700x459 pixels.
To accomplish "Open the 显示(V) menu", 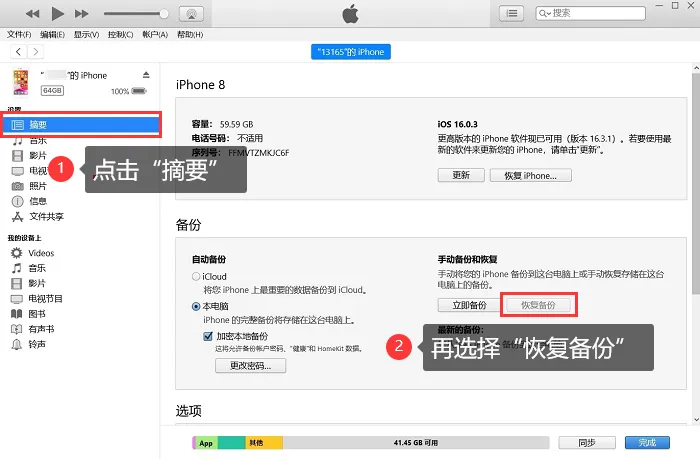I will coord(86,34).
